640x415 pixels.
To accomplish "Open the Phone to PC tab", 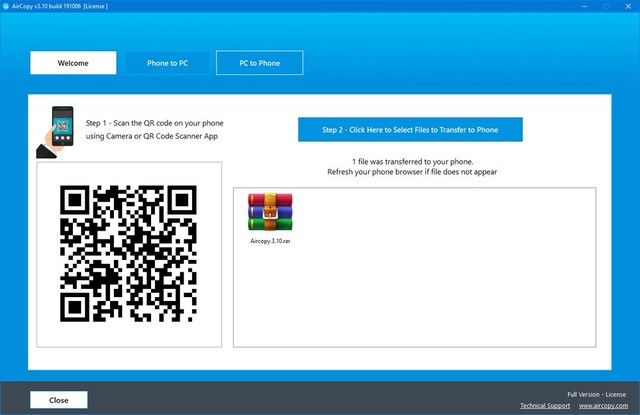I will click(167, 63).
